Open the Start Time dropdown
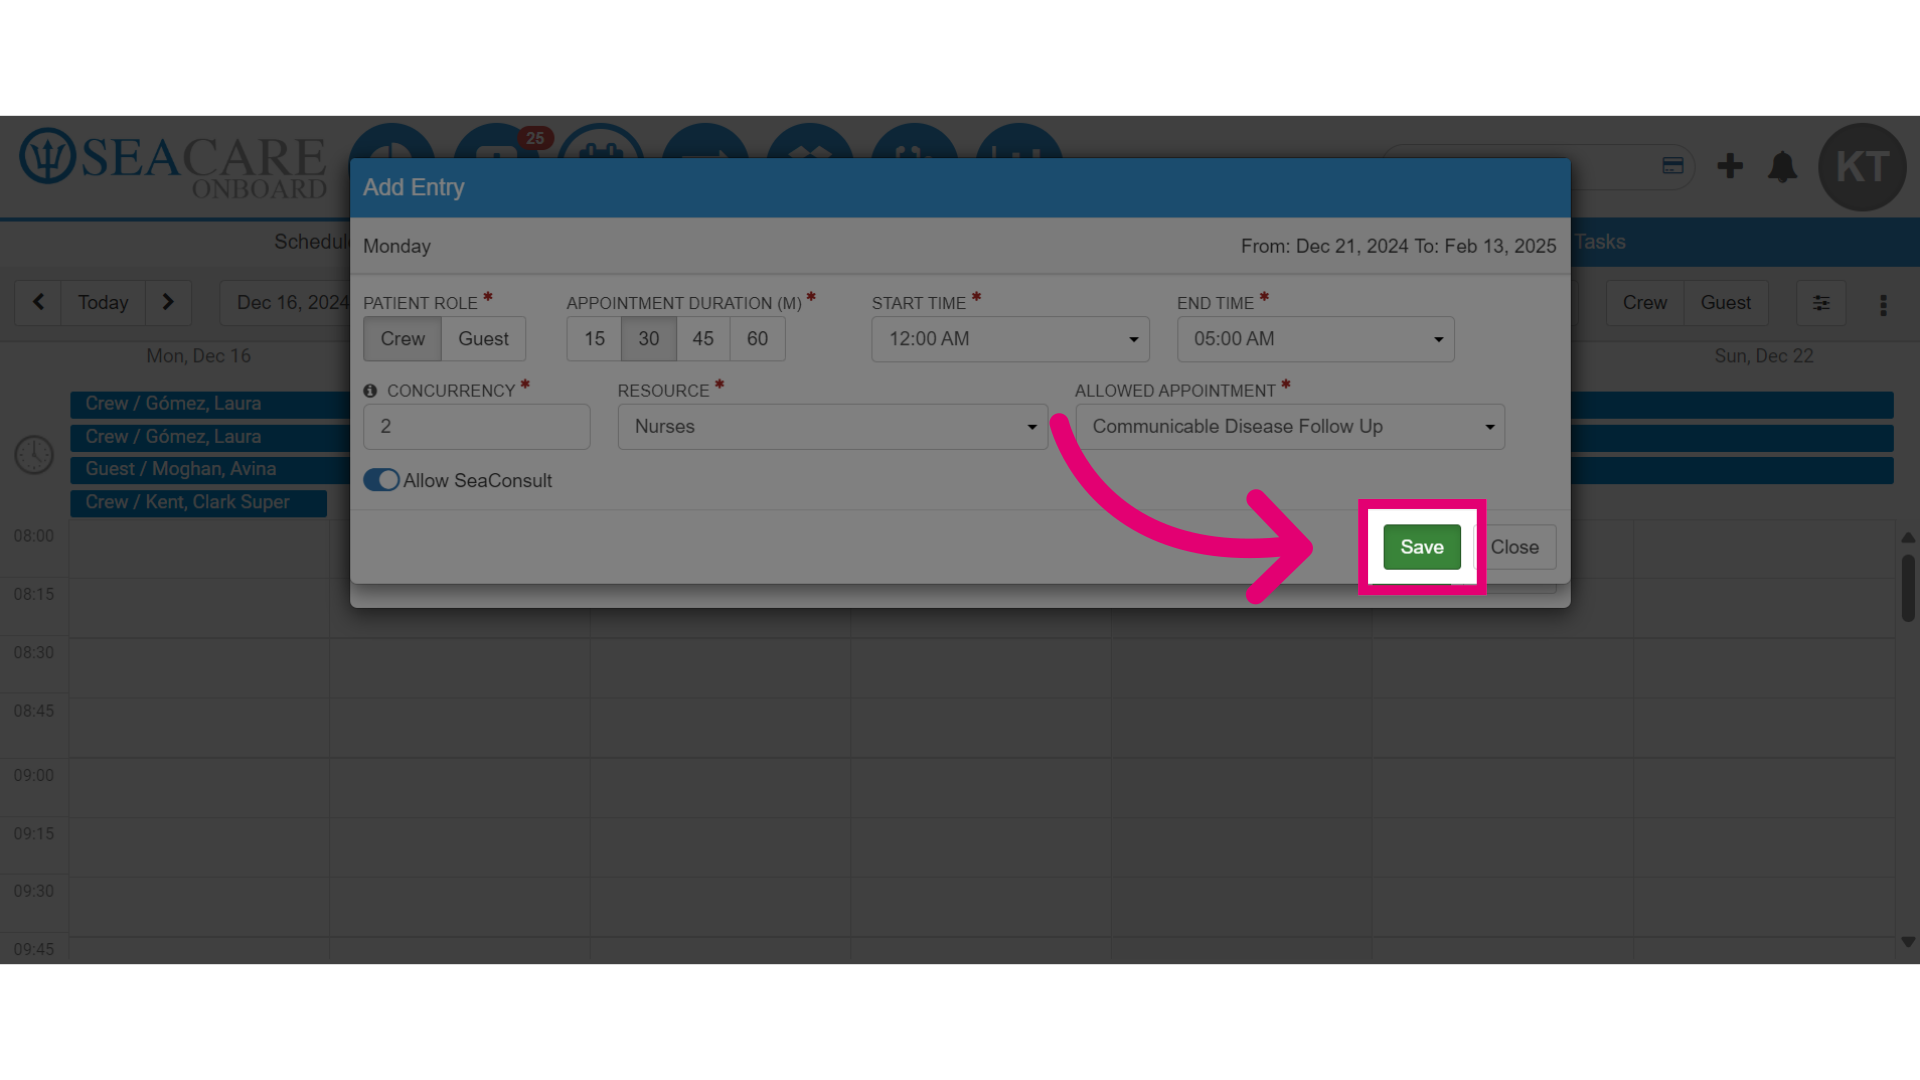Image resolution: width=1920 pixels, height=1080 pixels. click(1010, 339)
